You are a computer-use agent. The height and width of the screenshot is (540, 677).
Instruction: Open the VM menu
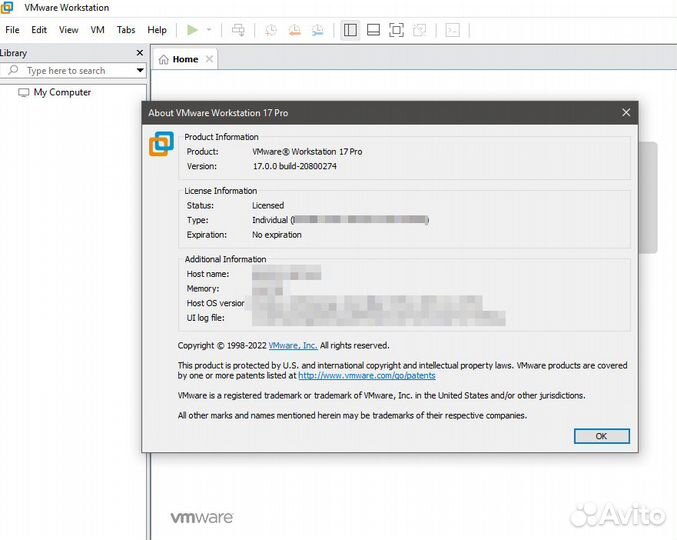[98, 30]
